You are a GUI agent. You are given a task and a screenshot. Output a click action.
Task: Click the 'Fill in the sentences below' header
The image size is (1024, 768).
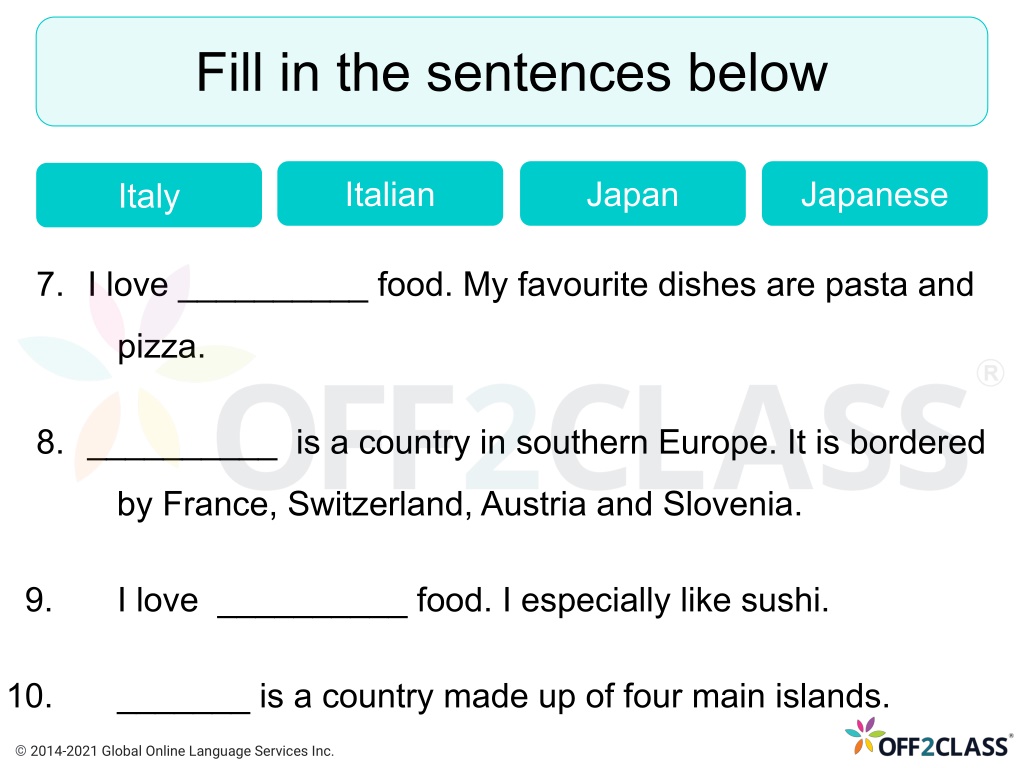tap(512, 72)
